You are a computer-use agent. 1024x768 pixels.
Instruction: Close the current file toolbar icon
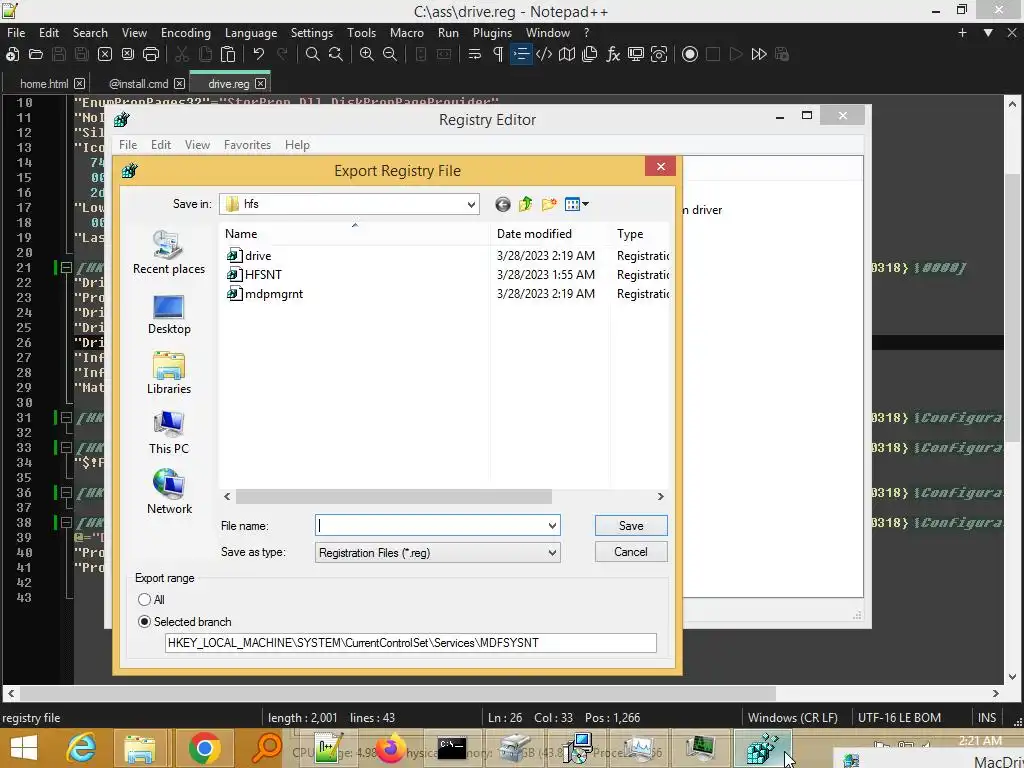(105, 54)
